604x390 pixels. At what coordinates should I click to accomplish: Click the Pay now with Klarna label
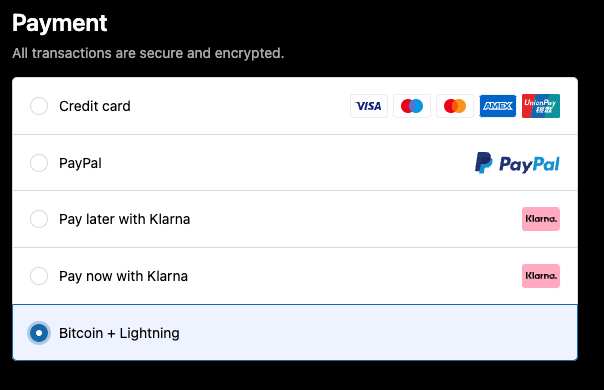[x=123, y=276]
